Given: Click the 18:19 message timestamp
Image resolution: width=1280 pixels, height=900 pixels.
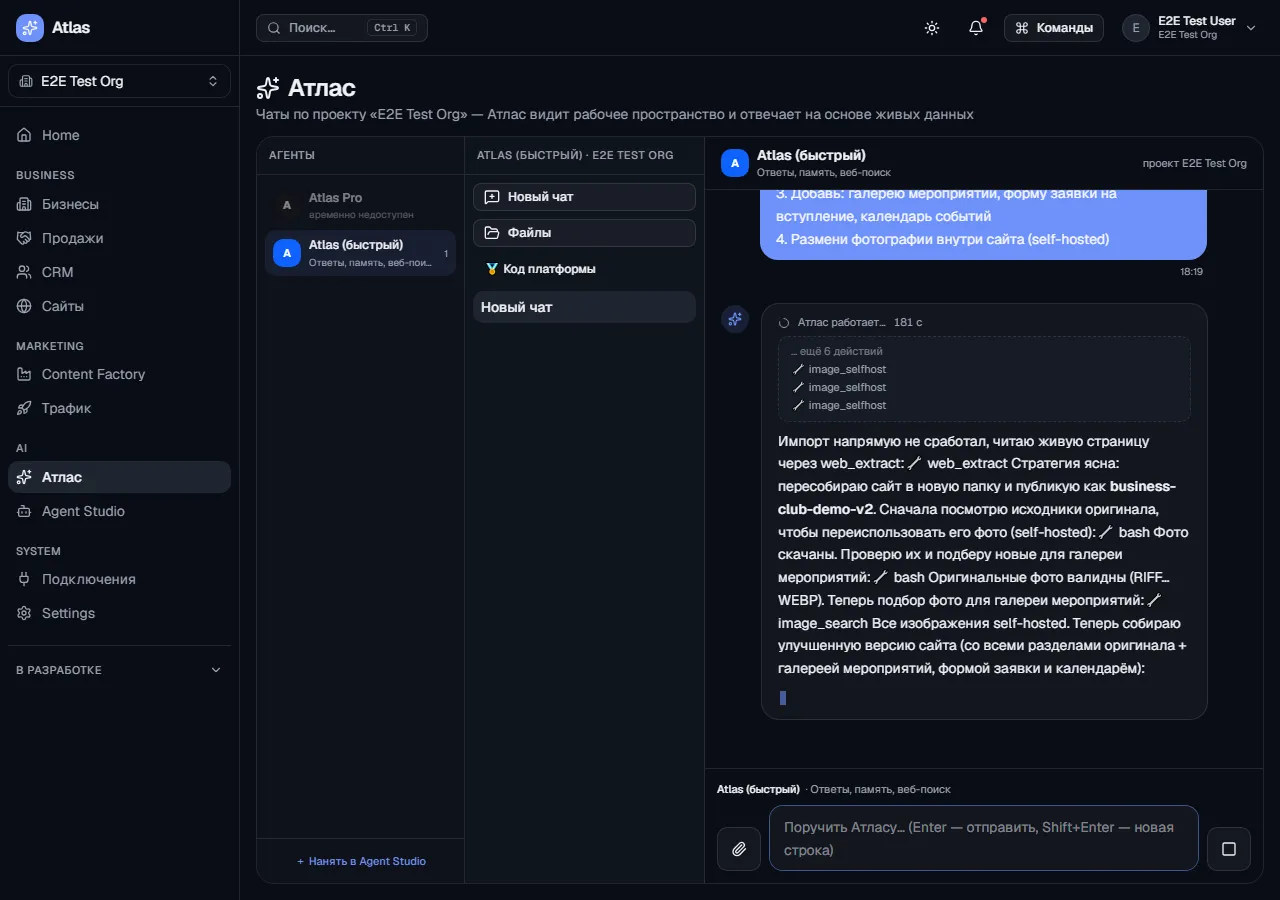Looking at the screenshot, I should point(1191,271).
